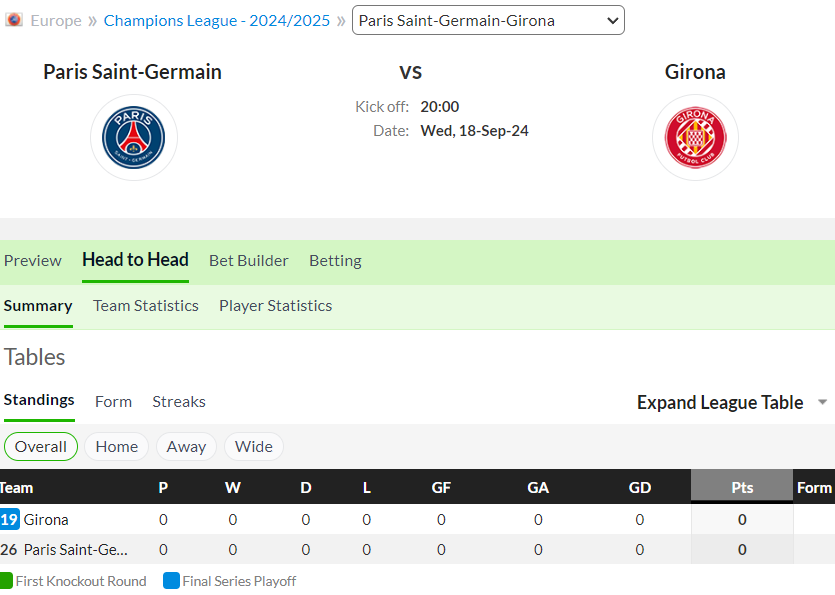Select the Wide table view filter
Screen dimensions: 835x595
pyautogui.click(x=253, y=446)
